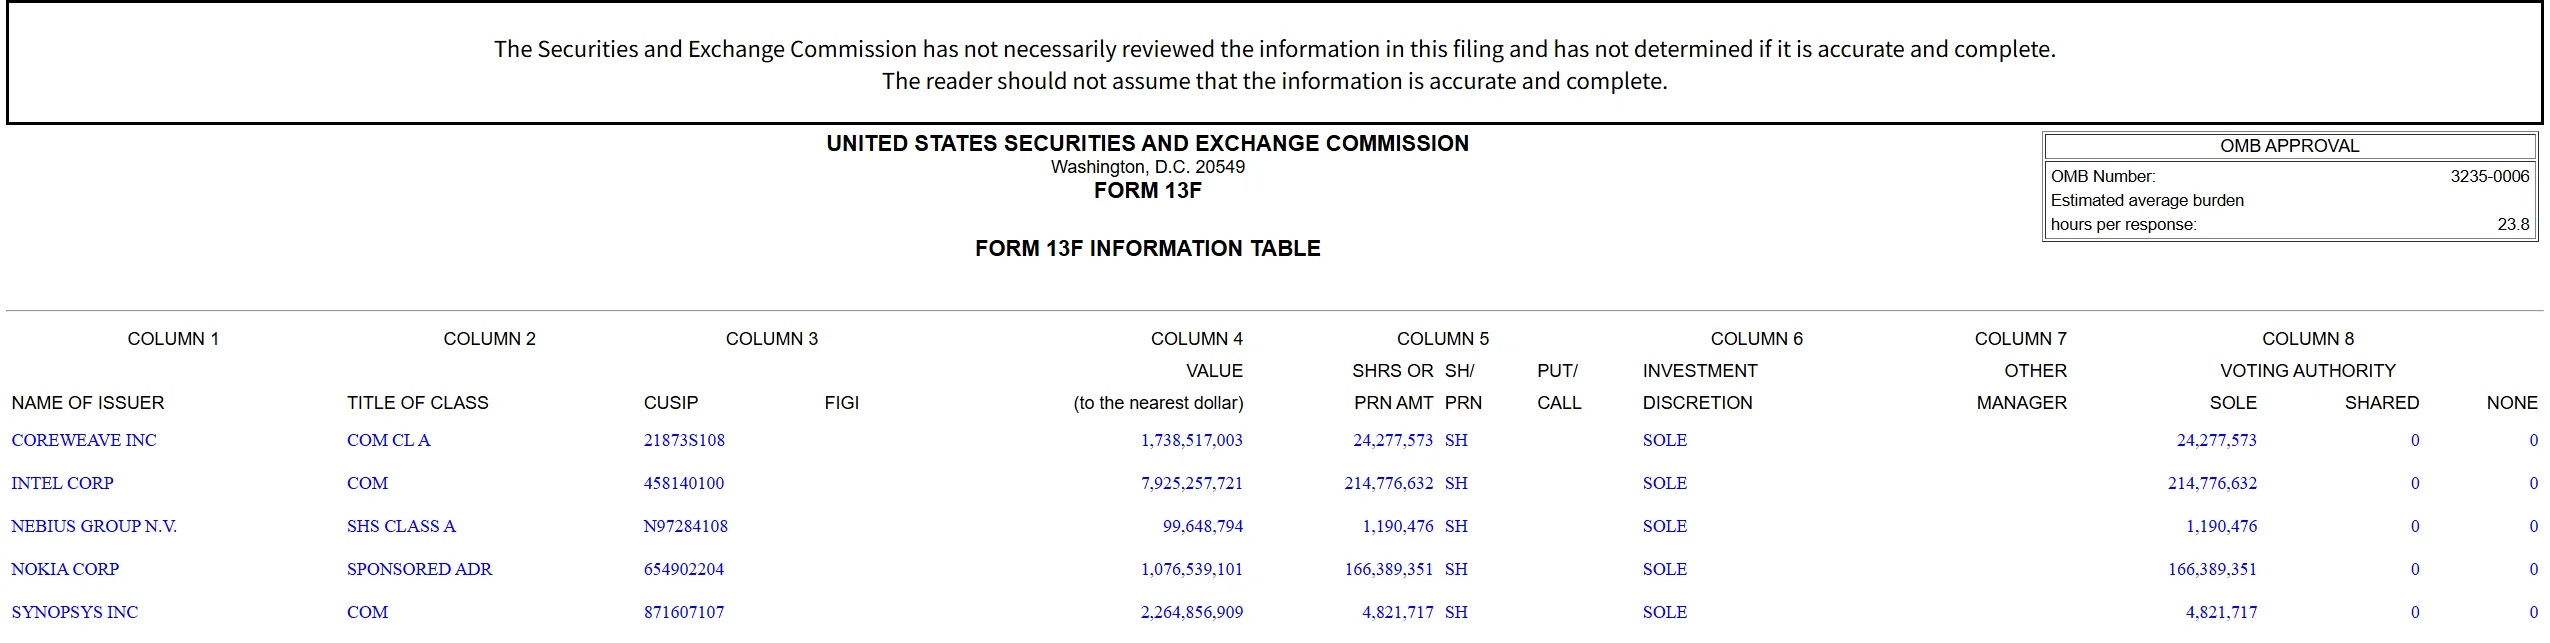Click the Synopsys CUSIP 871607107
Screen dimensions: 2550x643
[684, 612]
